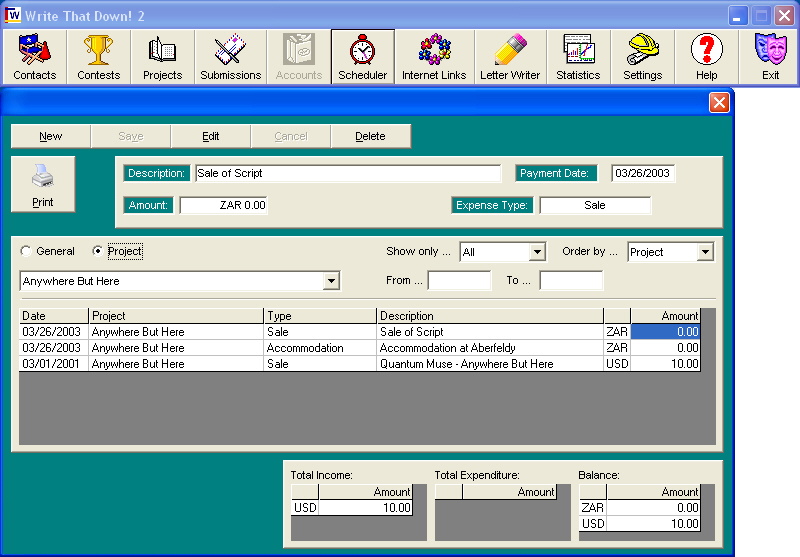Click the highlighted 0.00 amount cell

click(665, 332)
